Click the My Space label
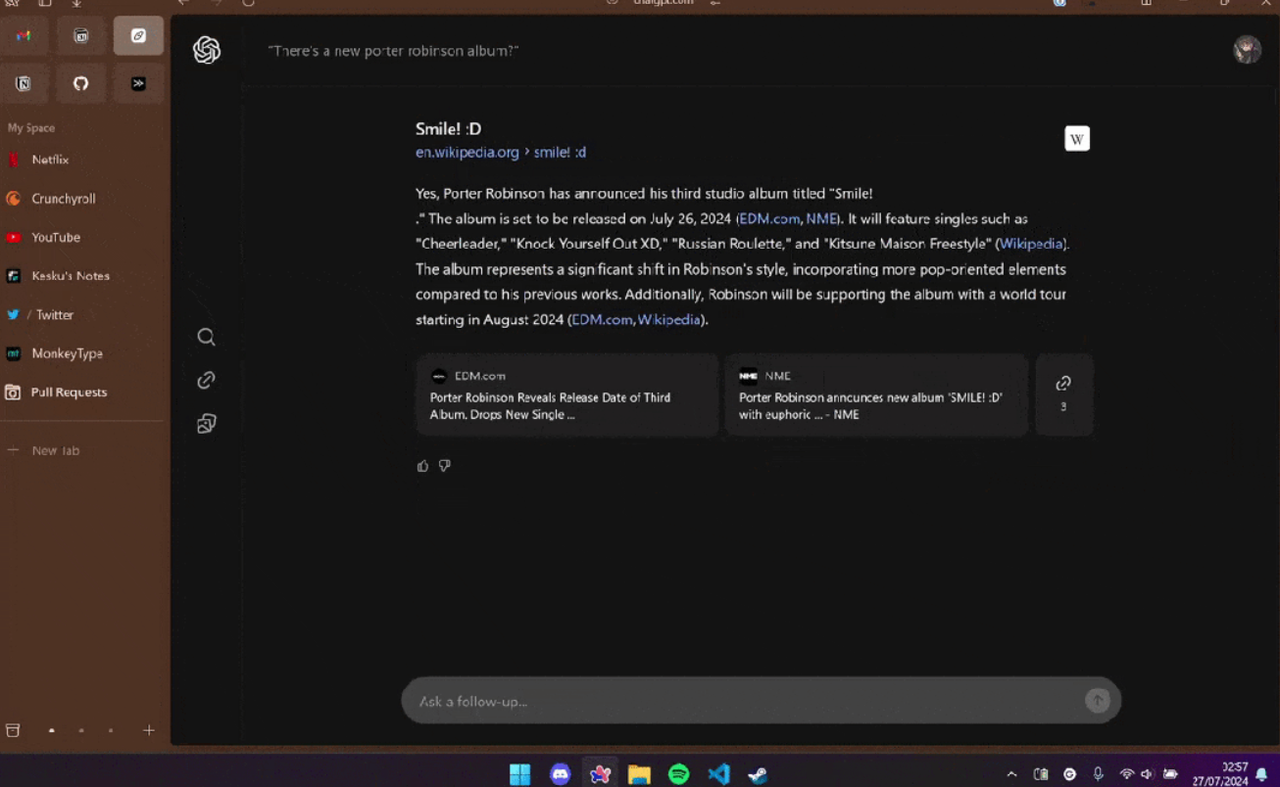This screenshot has width=1280, height=787. (31, 128)
